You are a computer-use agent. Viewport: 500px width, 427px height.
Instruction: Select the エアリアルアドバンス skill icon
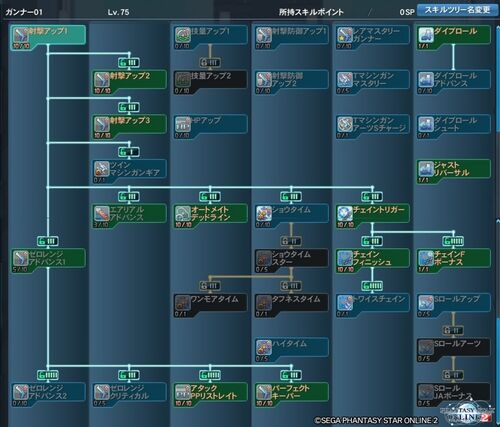[102, 213]
